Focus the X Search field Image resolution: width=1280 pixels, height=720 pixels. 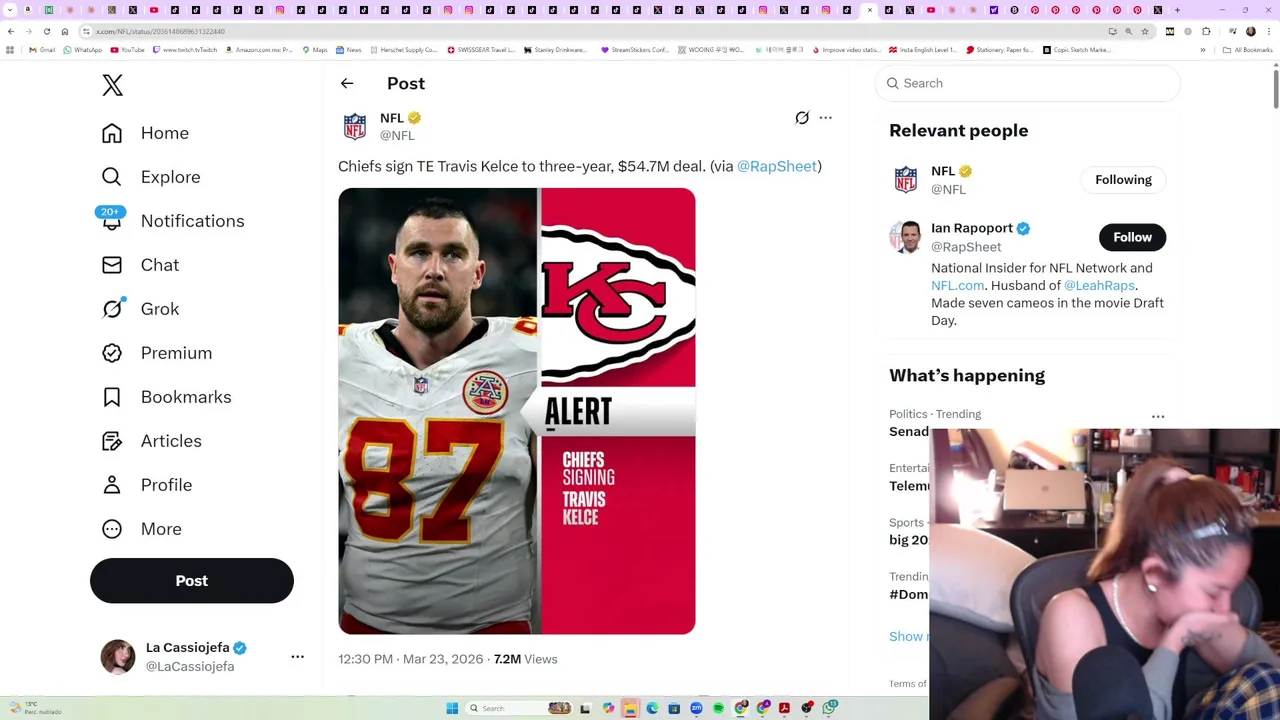(x=1028, y=84)
